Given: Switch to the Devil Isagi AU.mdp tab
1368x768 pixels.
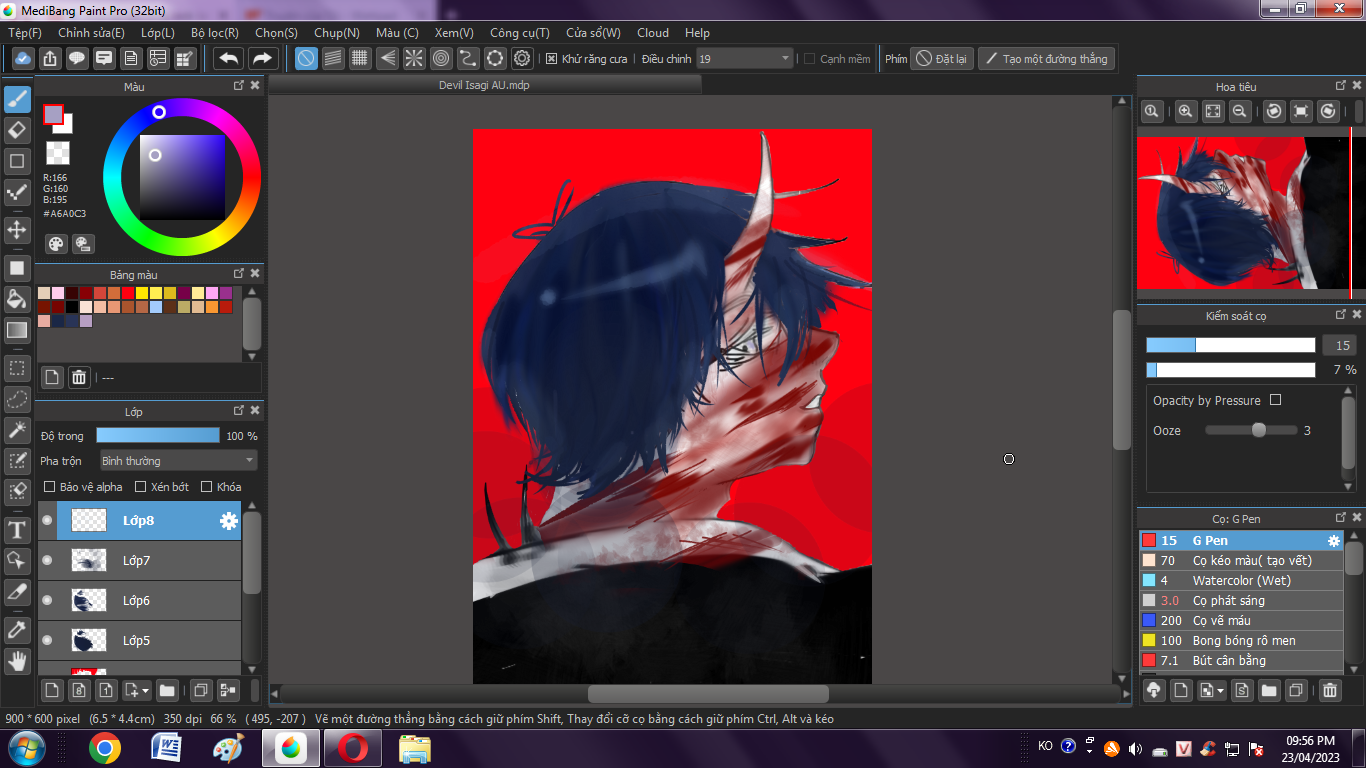Looking at the screenshot, I should (484, 85).
